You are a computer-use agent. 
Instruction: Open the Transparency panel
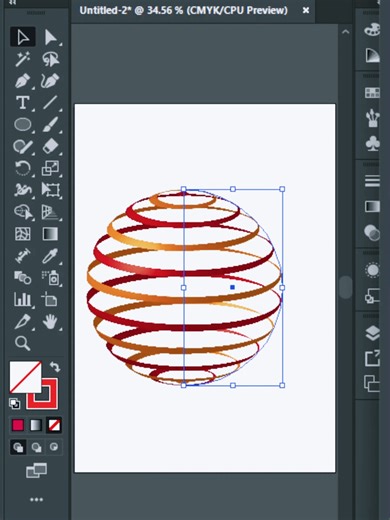tap(372, 232)
